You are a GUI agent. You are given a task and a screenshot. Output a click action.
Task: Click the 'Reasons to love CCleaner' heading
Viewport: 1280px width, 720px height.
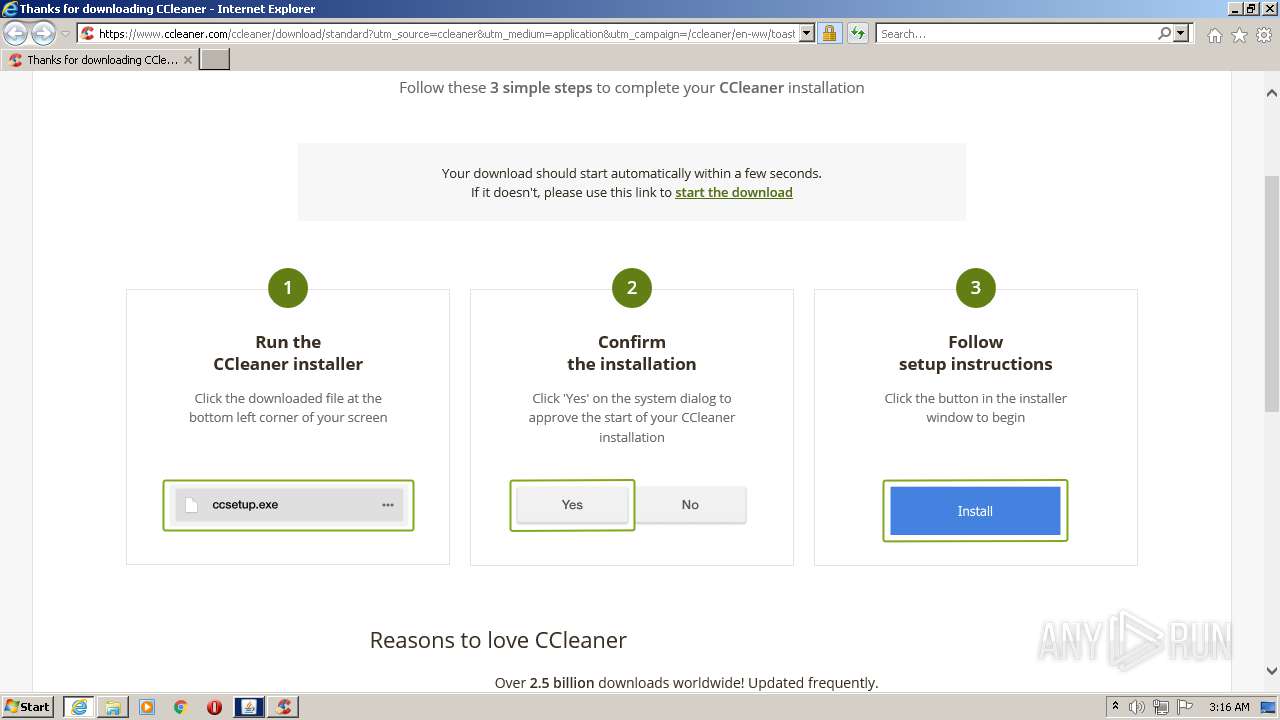[498, 640]
